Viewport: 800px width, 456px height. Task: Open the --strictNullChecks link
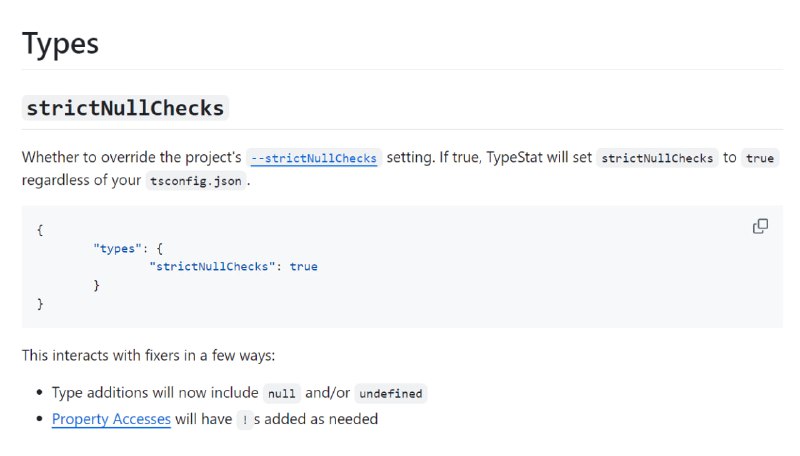click(x=313, y=158)
